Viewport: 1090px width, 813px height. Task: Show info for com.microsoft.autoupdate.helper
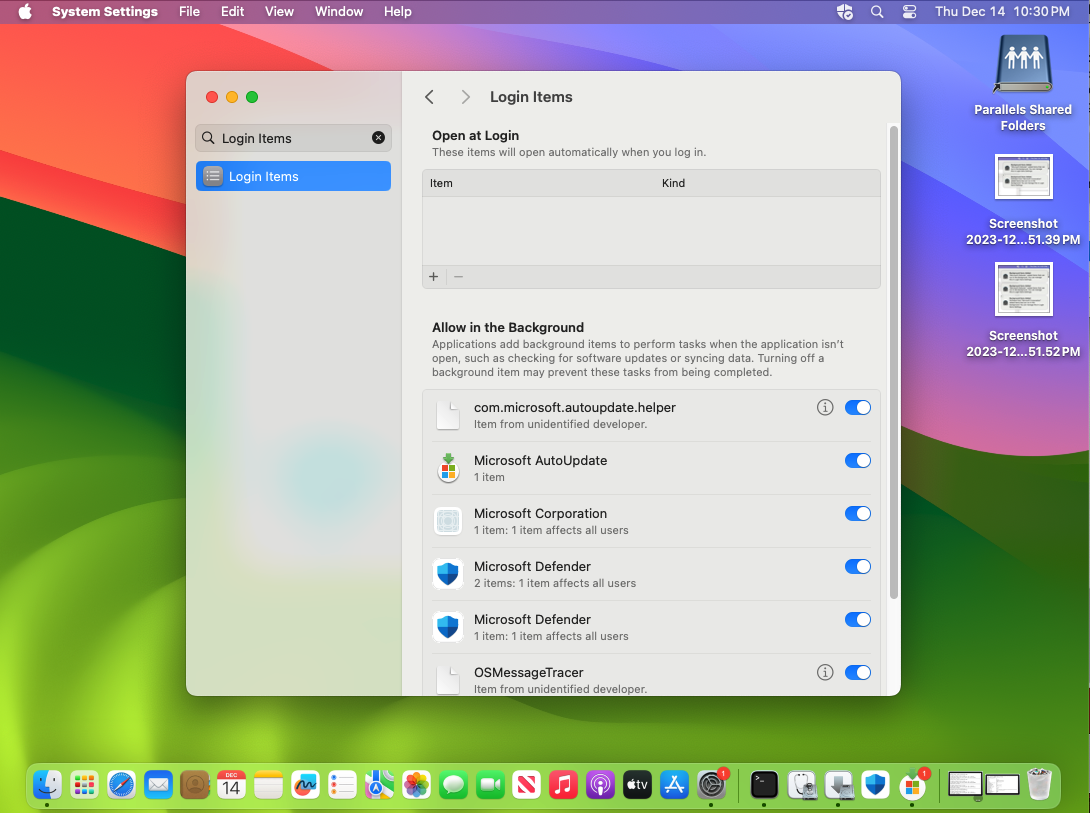(x=824, y=407)
